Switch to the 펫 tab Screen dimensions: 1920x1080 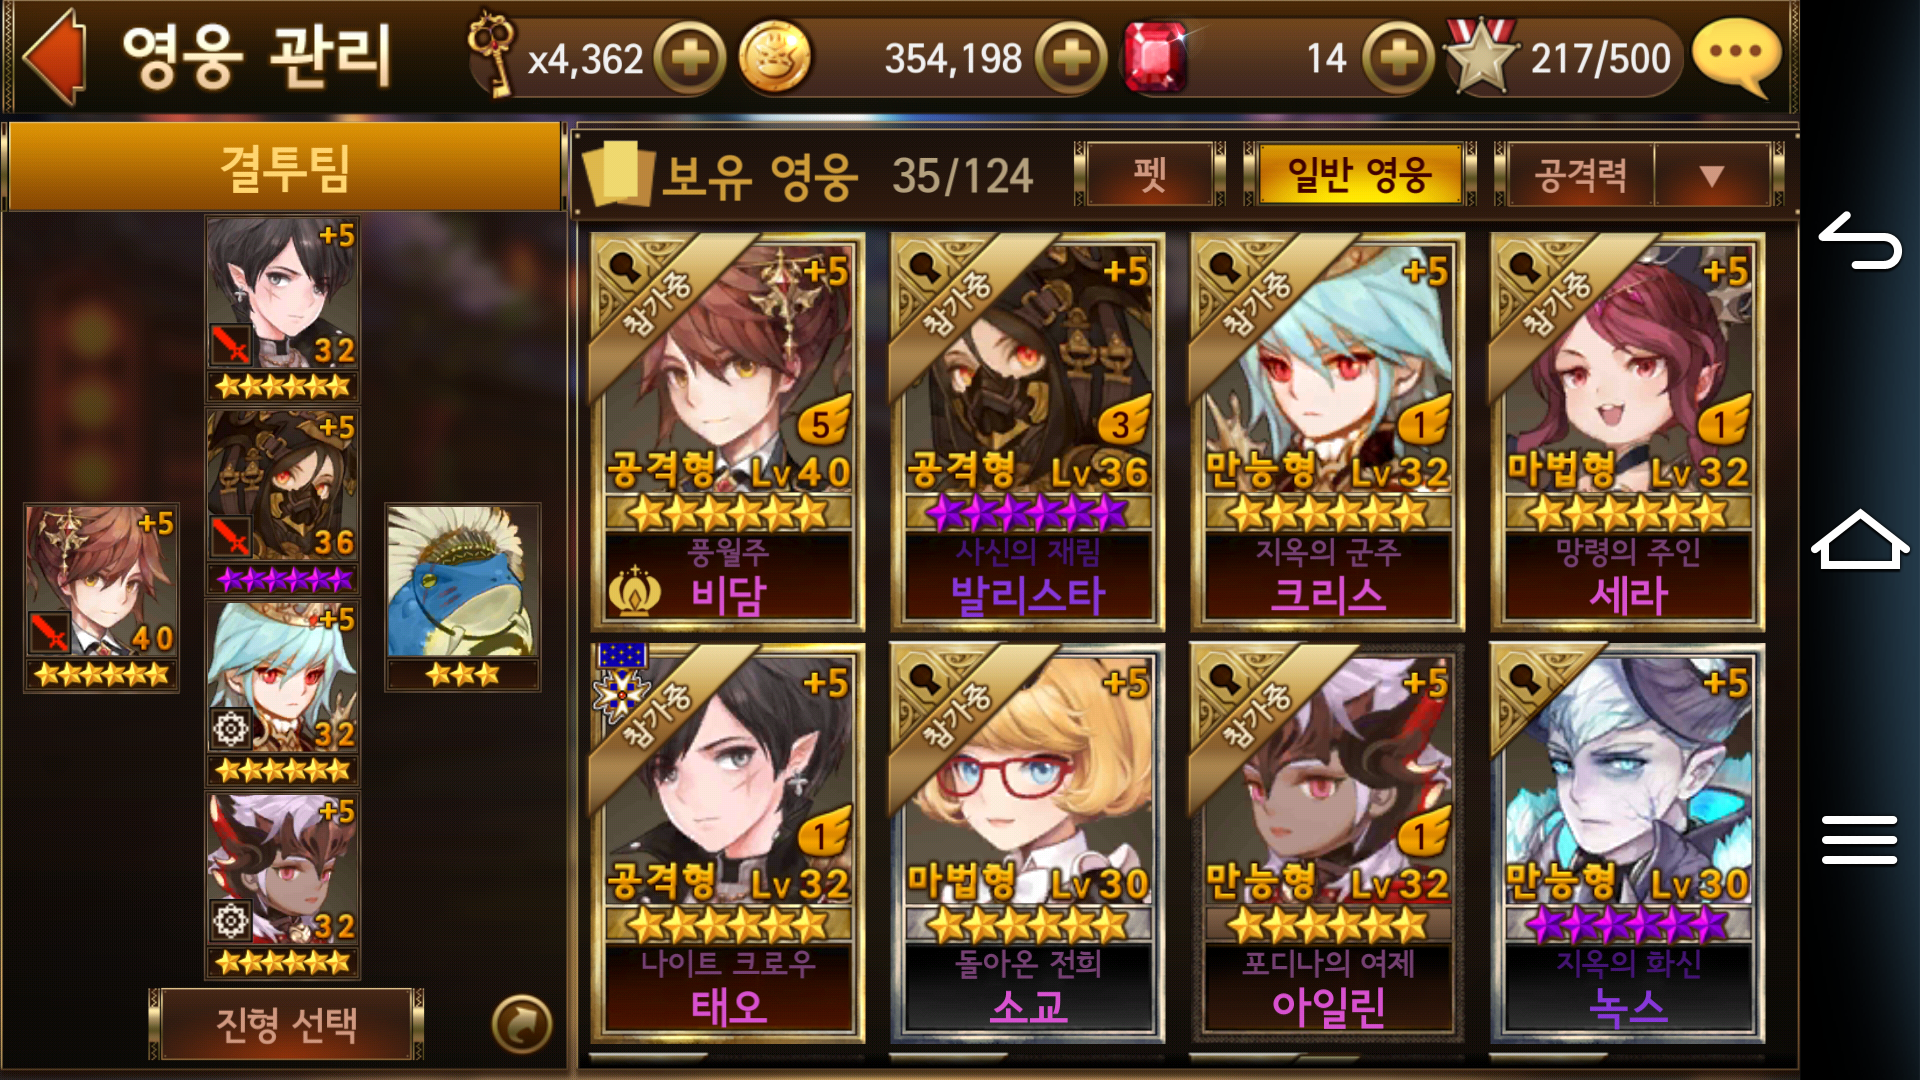(x=1150, y=176)
